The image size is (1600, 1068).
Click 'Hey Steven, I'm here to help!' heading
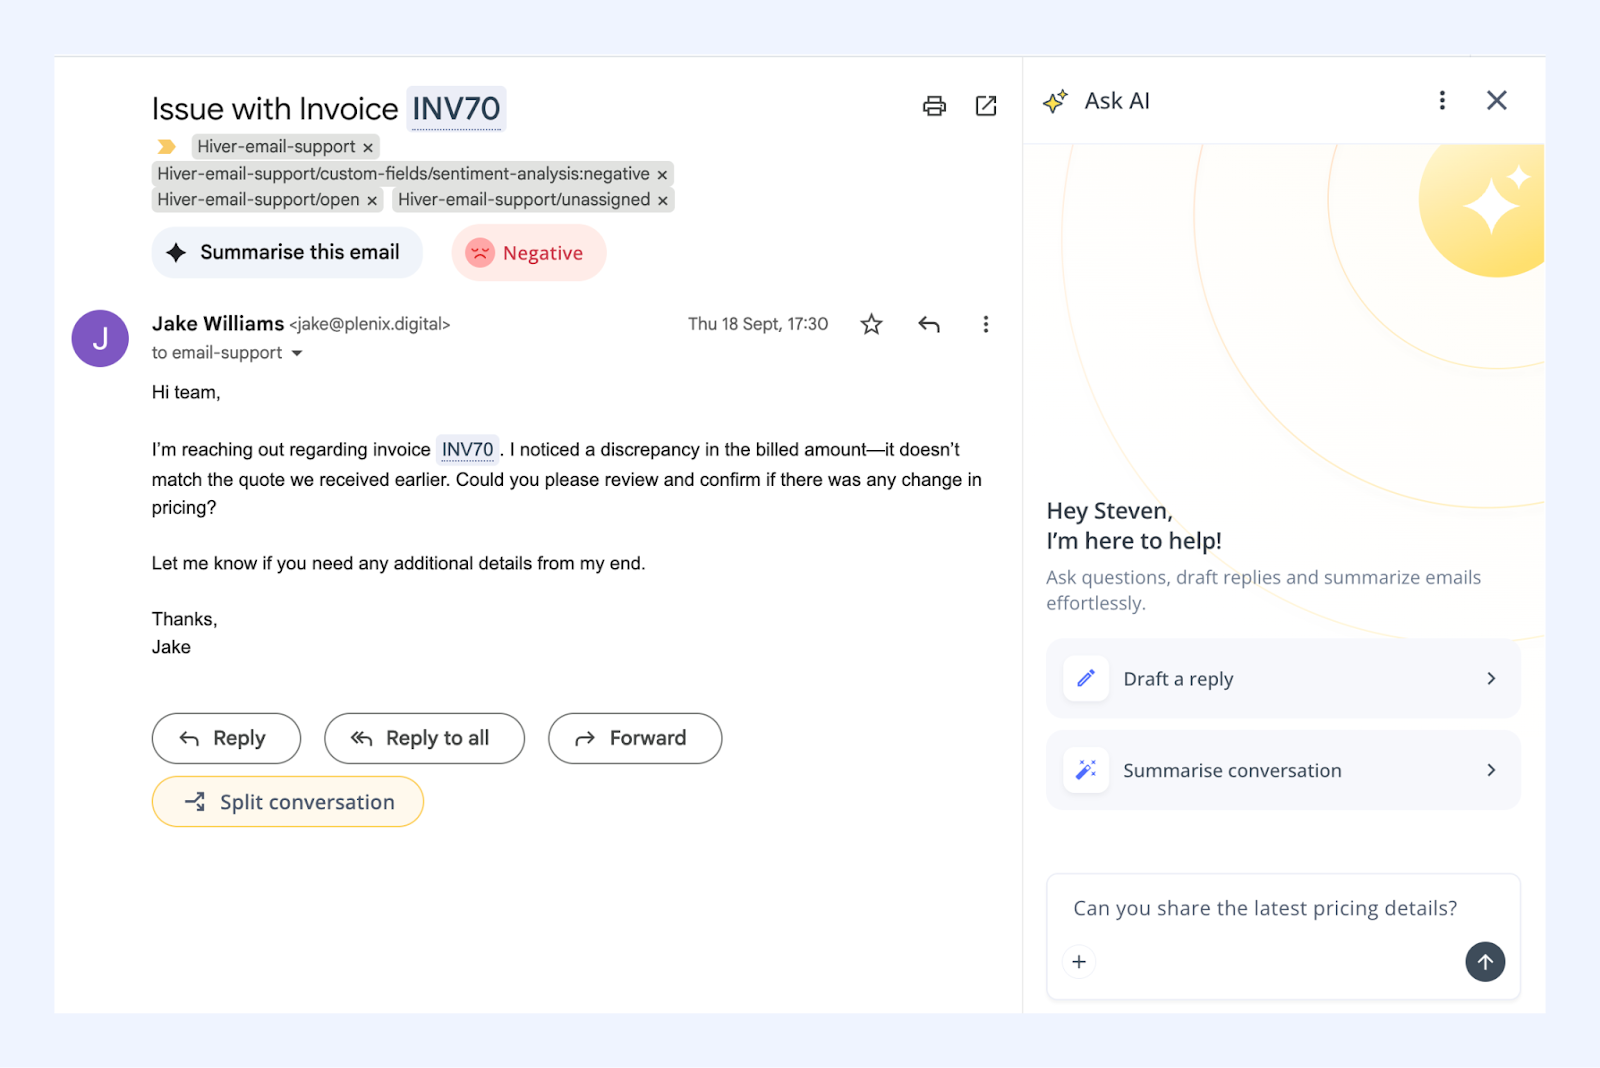[1134, 526]
